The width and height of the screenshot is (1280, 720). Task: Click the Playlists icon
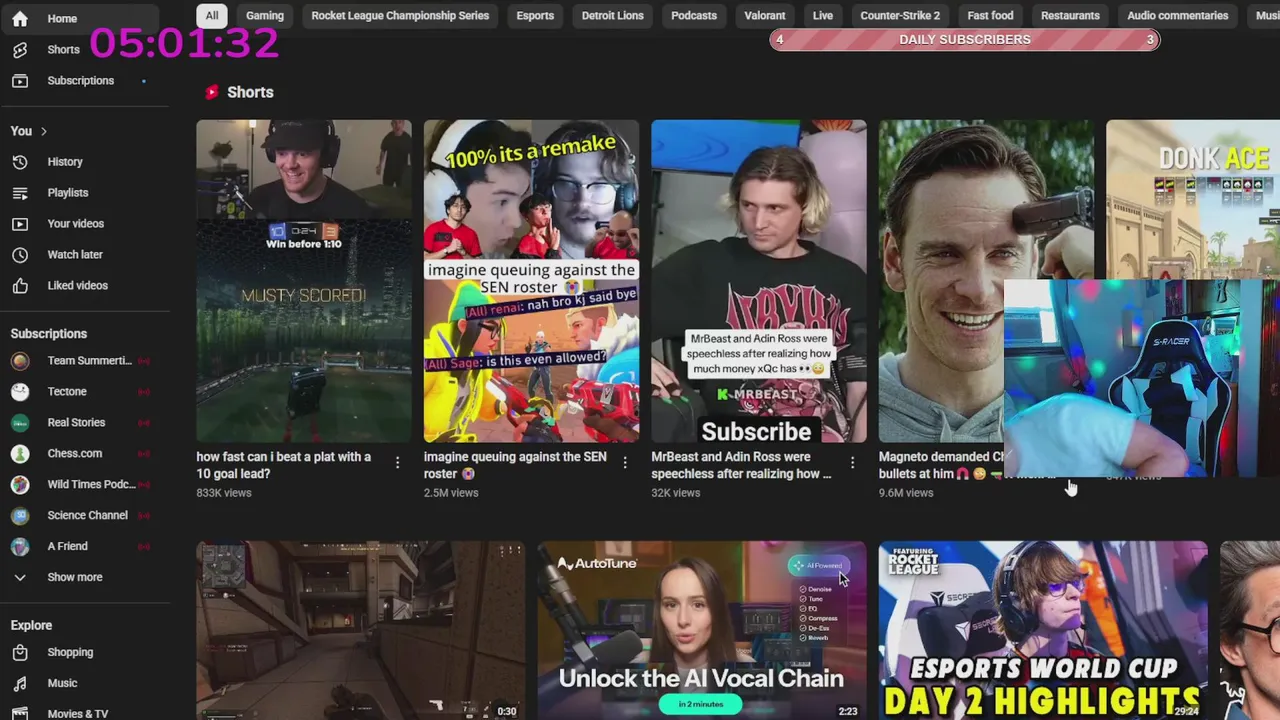[20, 192]
